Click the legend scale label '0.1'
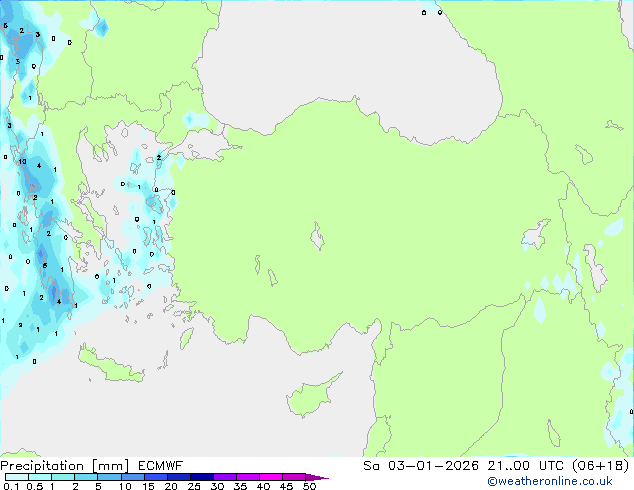This screenshot has width=634, height=490. (x=11, y=486)
